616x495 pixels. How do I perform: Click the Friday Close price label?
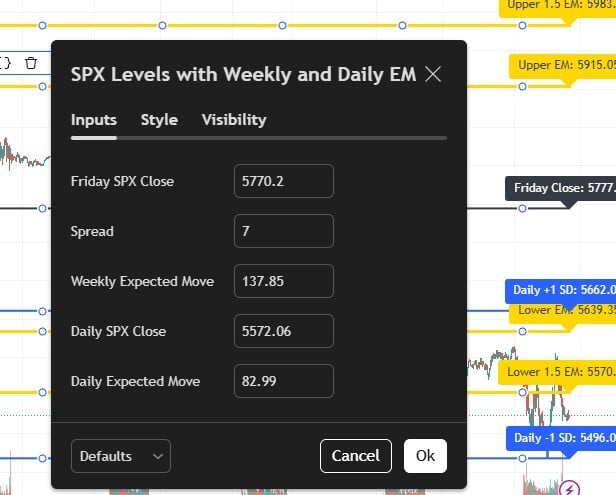pos(561,188)
